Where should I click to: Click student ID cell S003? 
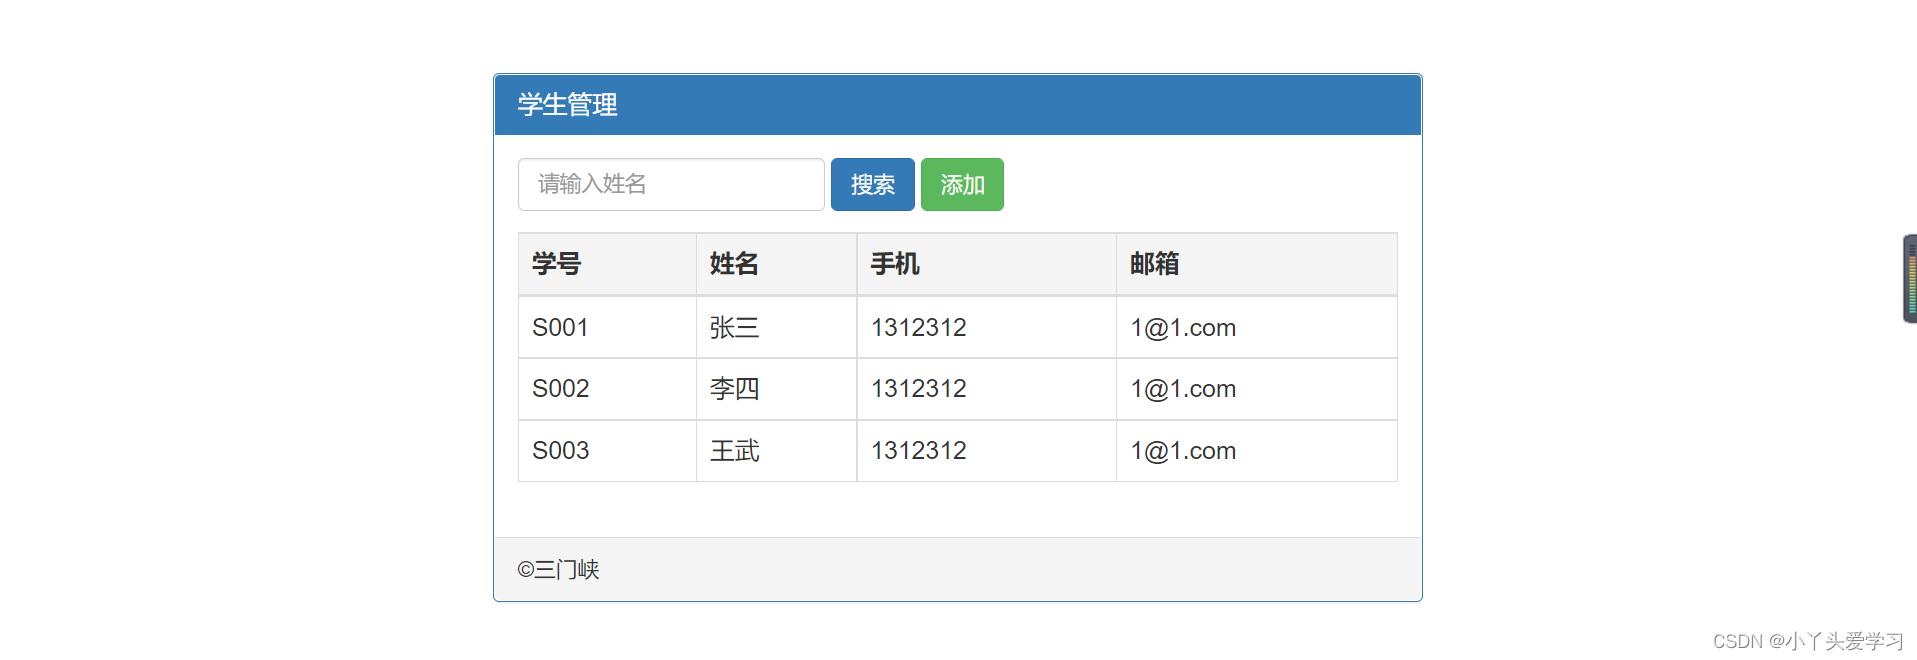[607, 451]
